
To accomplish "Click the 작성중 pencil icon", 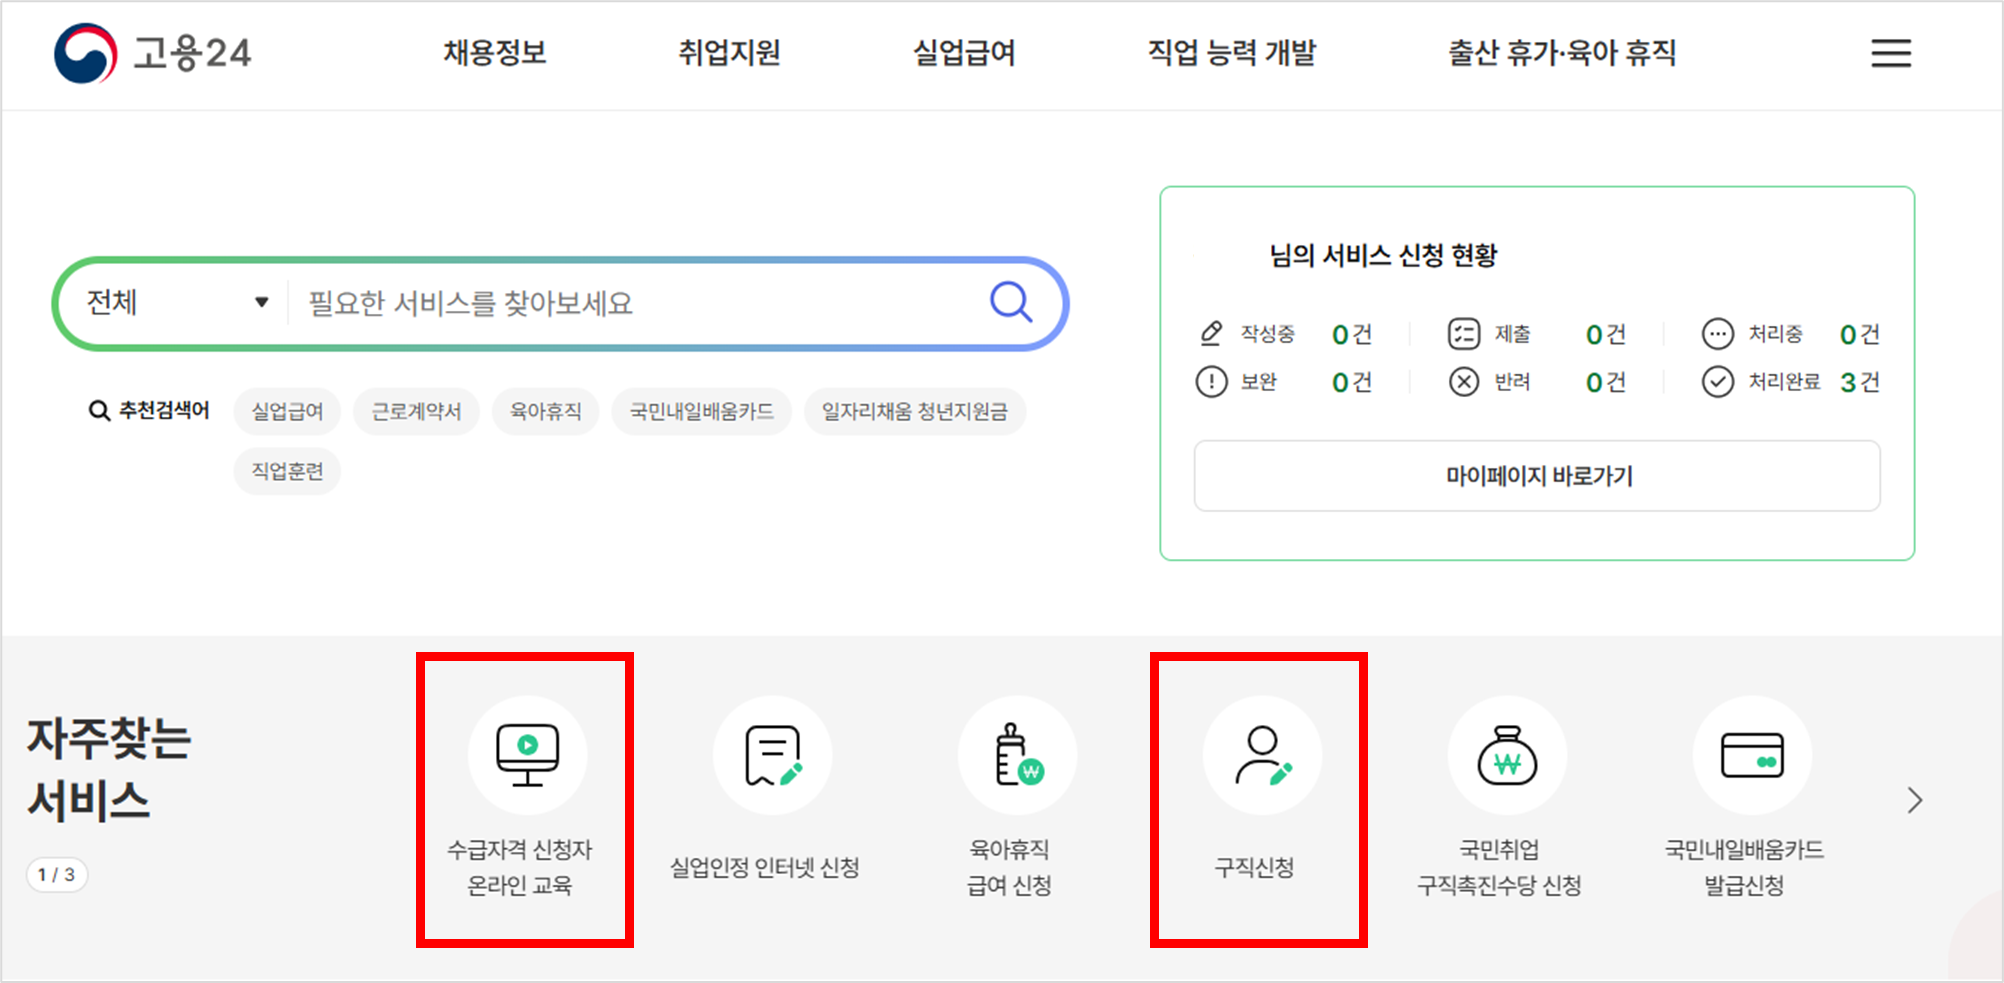I will [x=1211, y=333].
